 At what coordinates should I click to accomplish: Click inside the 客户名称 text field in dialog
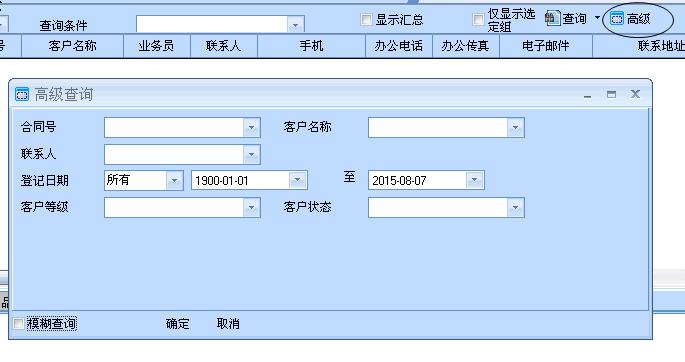coord(438,128)
